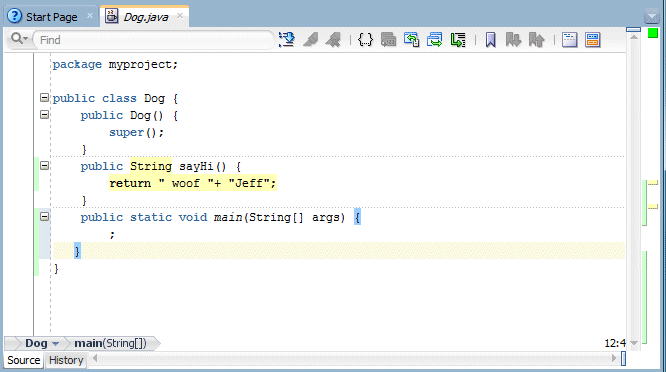Switch to the Start Page tab
This screenshot has height=372, width=666.
pyautogui.click(x=51, y=17)
